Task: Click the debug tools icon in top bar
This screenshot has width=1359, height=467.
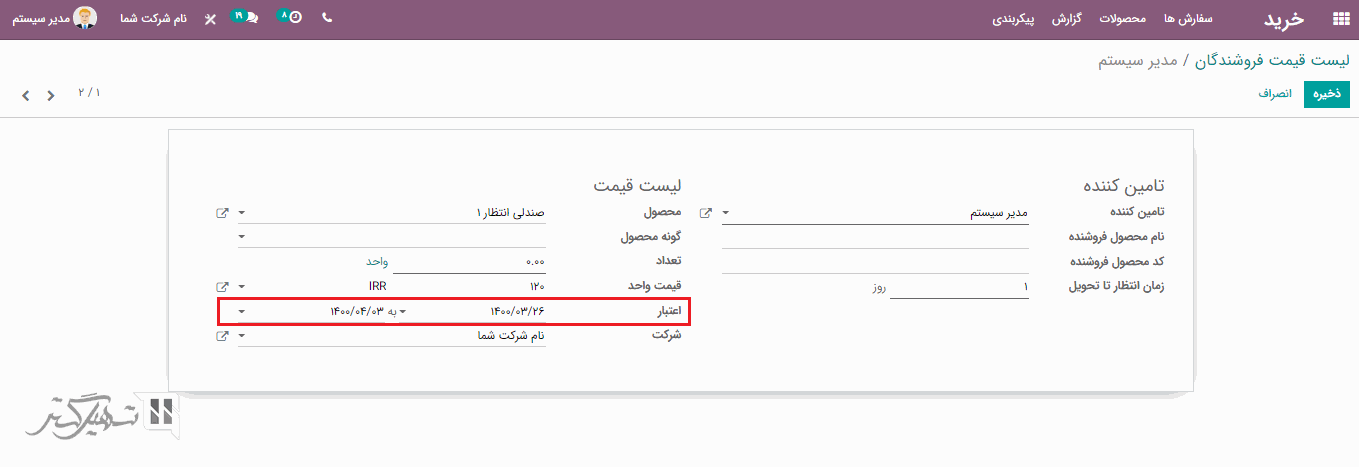Action: point(209,19)
